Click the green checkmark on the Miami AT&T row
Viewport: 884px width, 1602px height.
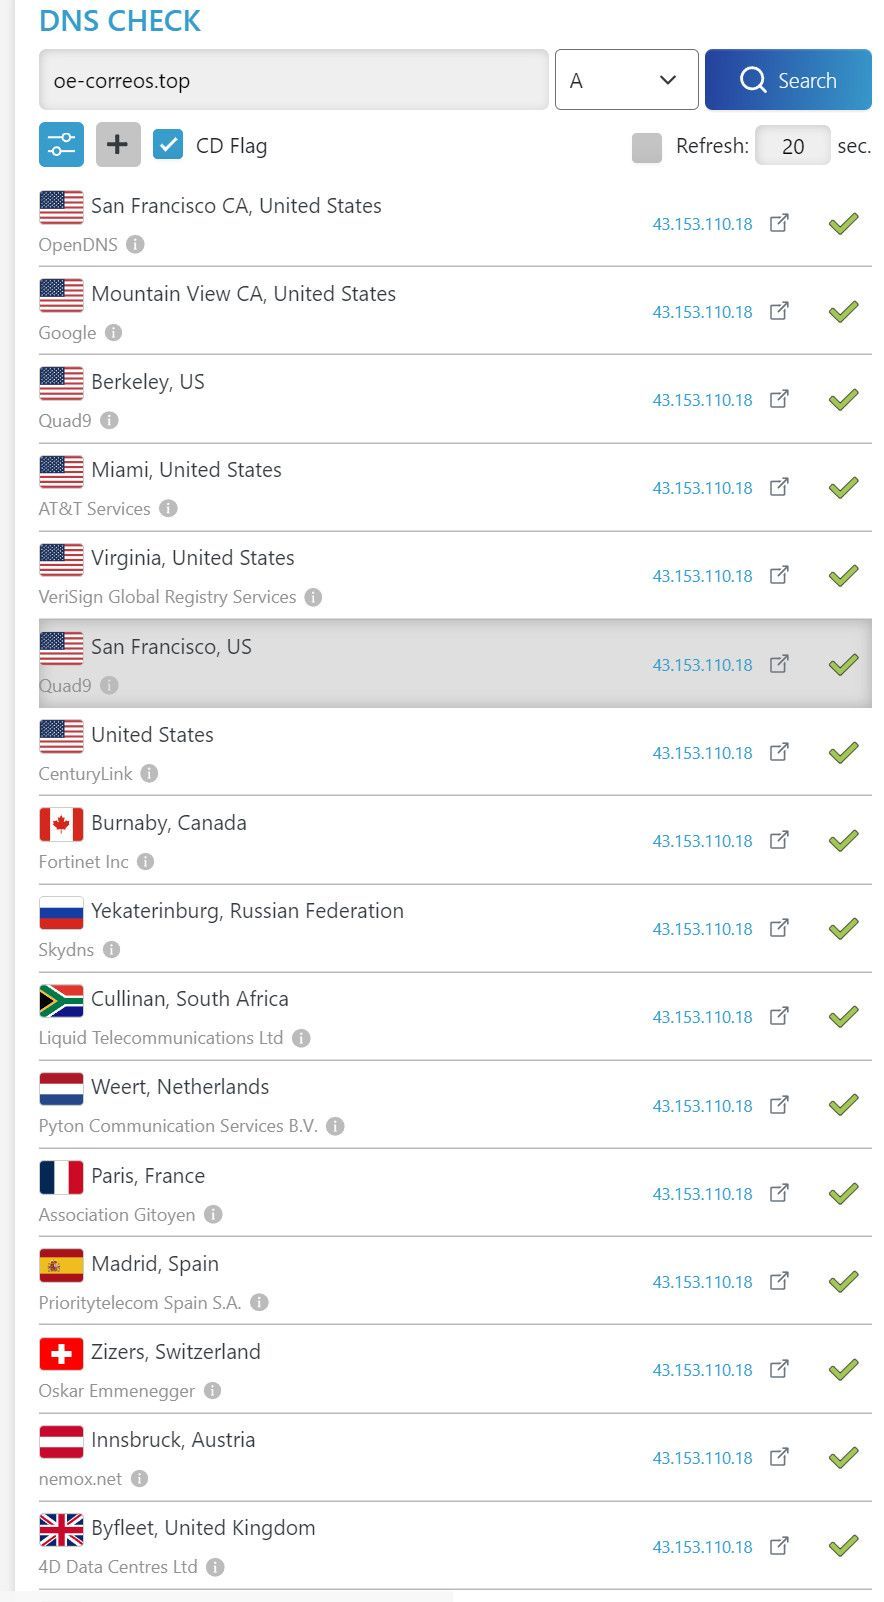coord(842,487)
